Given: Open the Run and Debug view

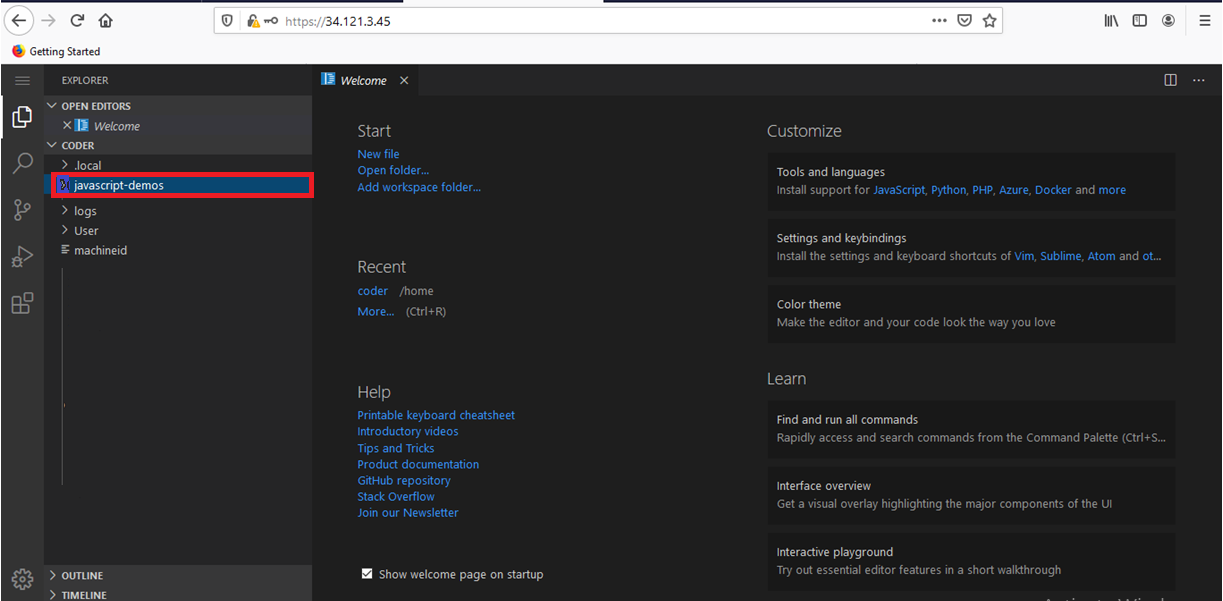Looking at the screenshot, I should click(22, 257).
